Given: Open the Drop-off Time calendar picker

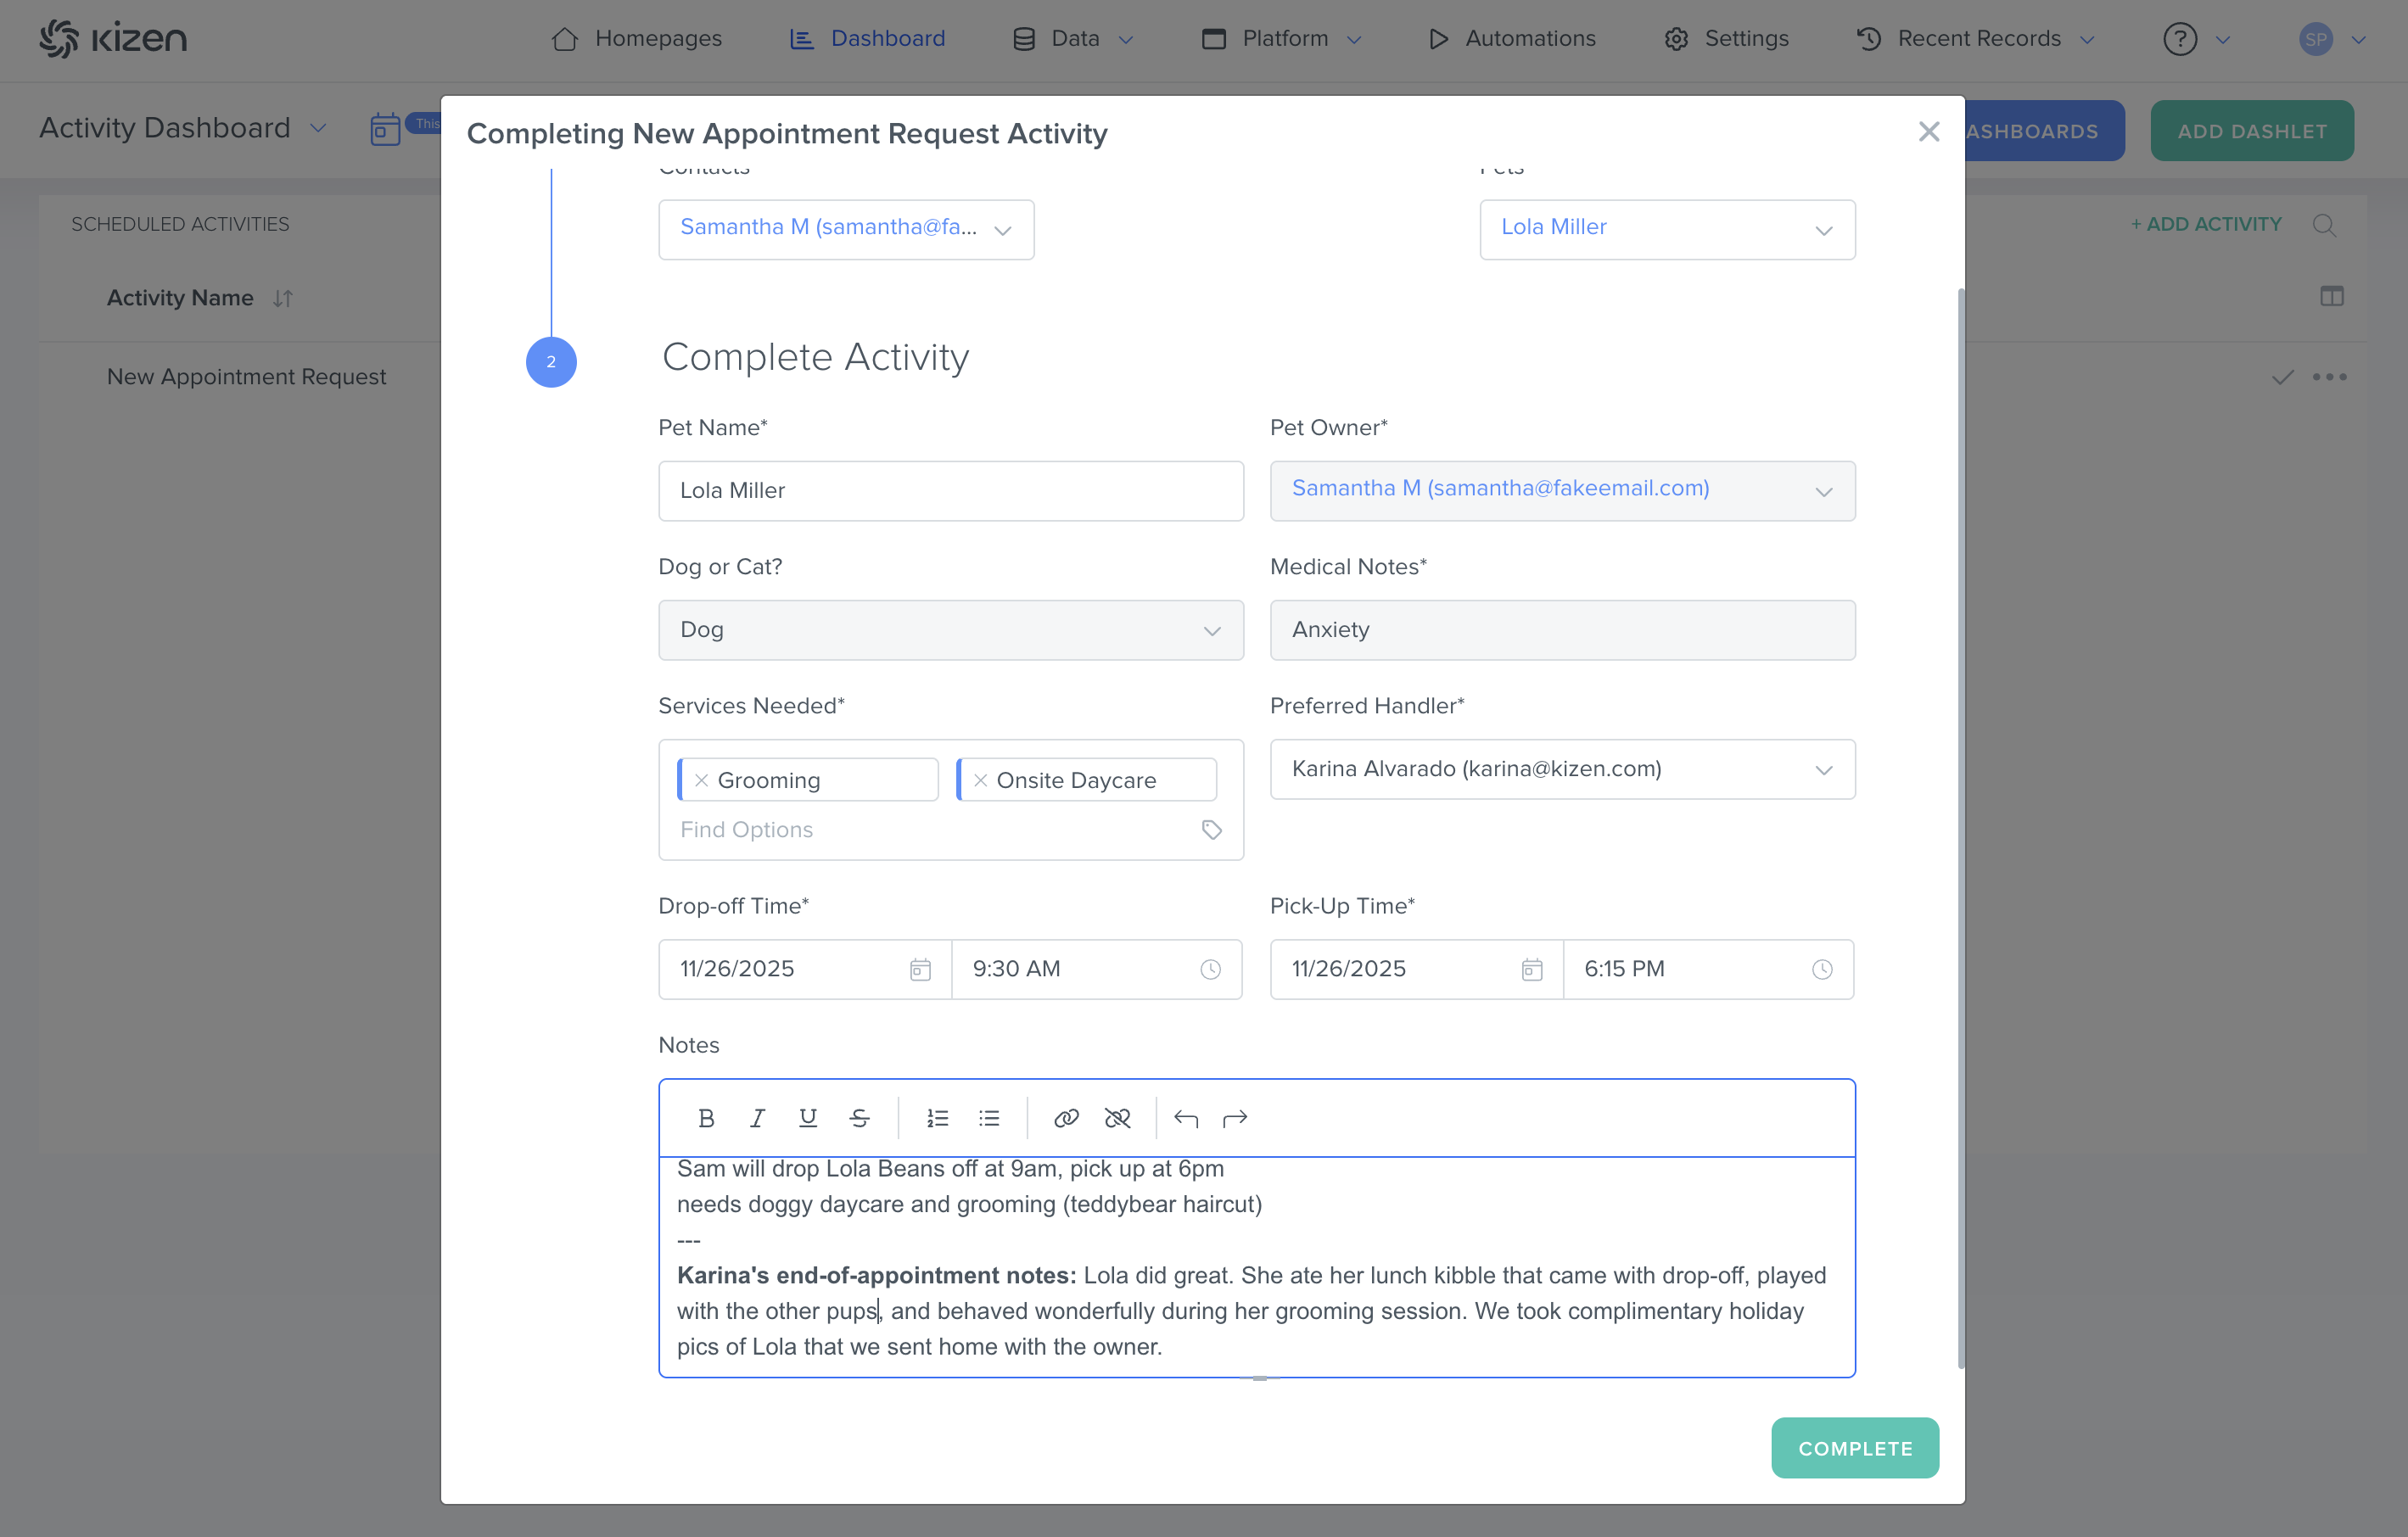Looking at the screenshot, I should tap(920, 969).
